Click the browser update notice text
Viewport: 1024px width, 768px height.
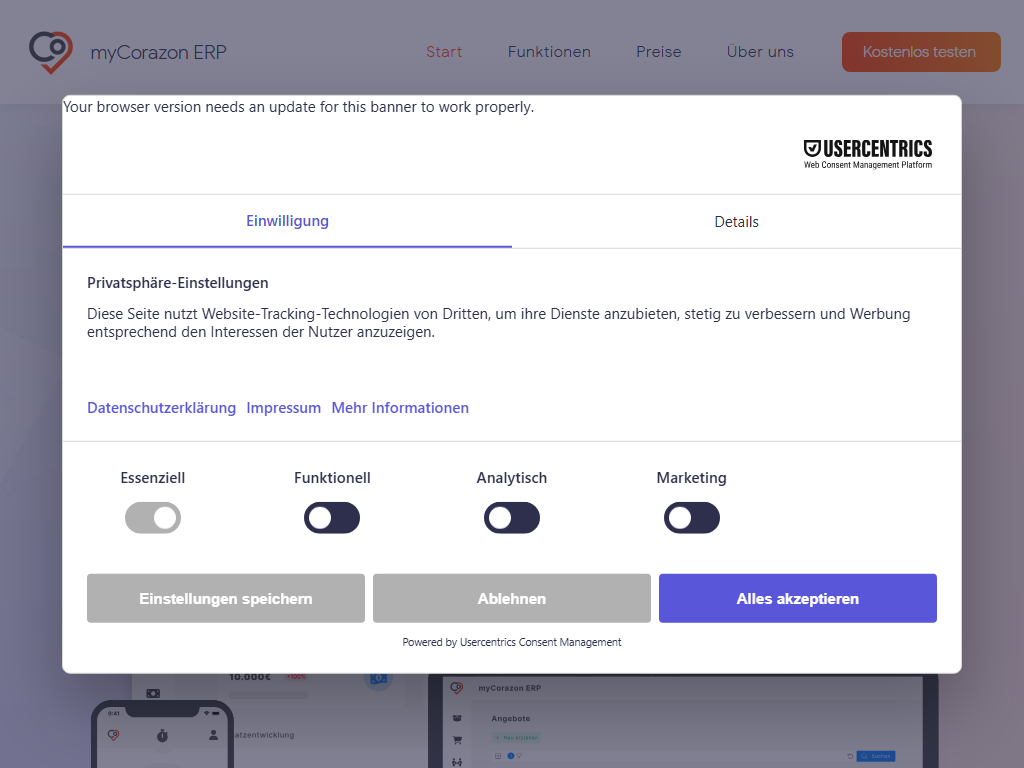coord(298,107)
